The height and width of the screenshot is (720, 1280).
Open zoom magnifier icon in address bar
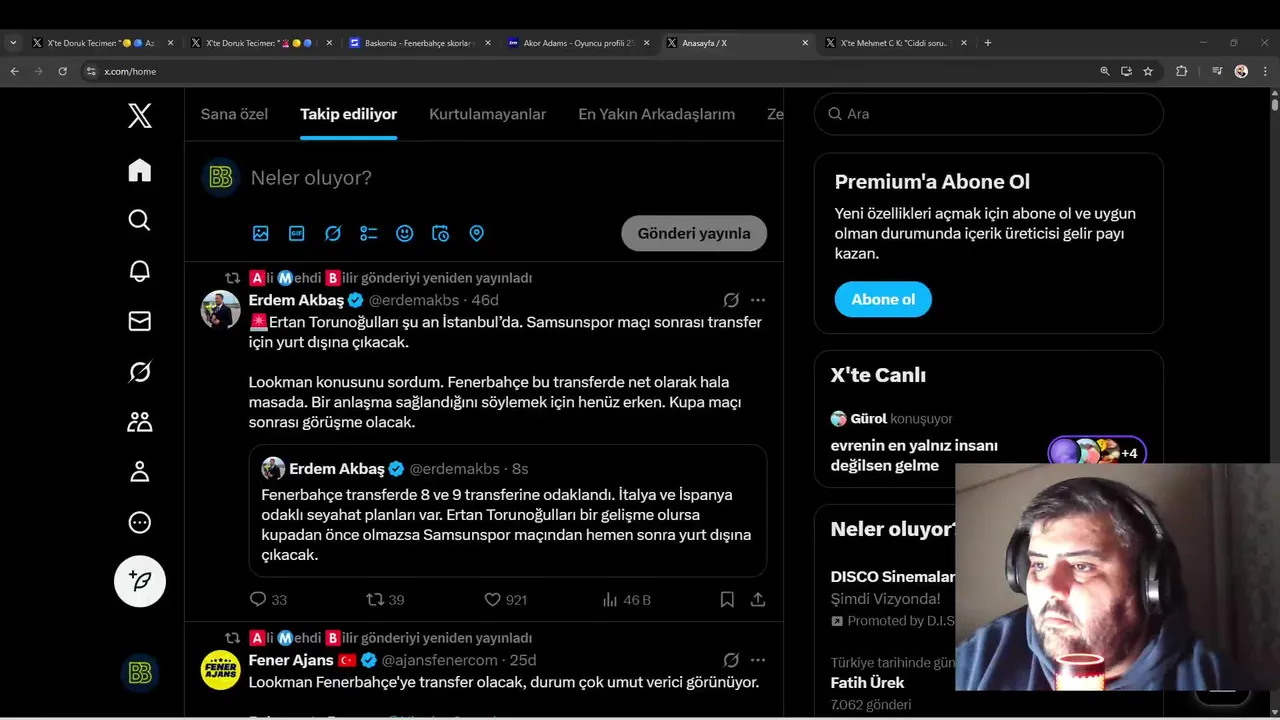click(x=1105, y=71)
